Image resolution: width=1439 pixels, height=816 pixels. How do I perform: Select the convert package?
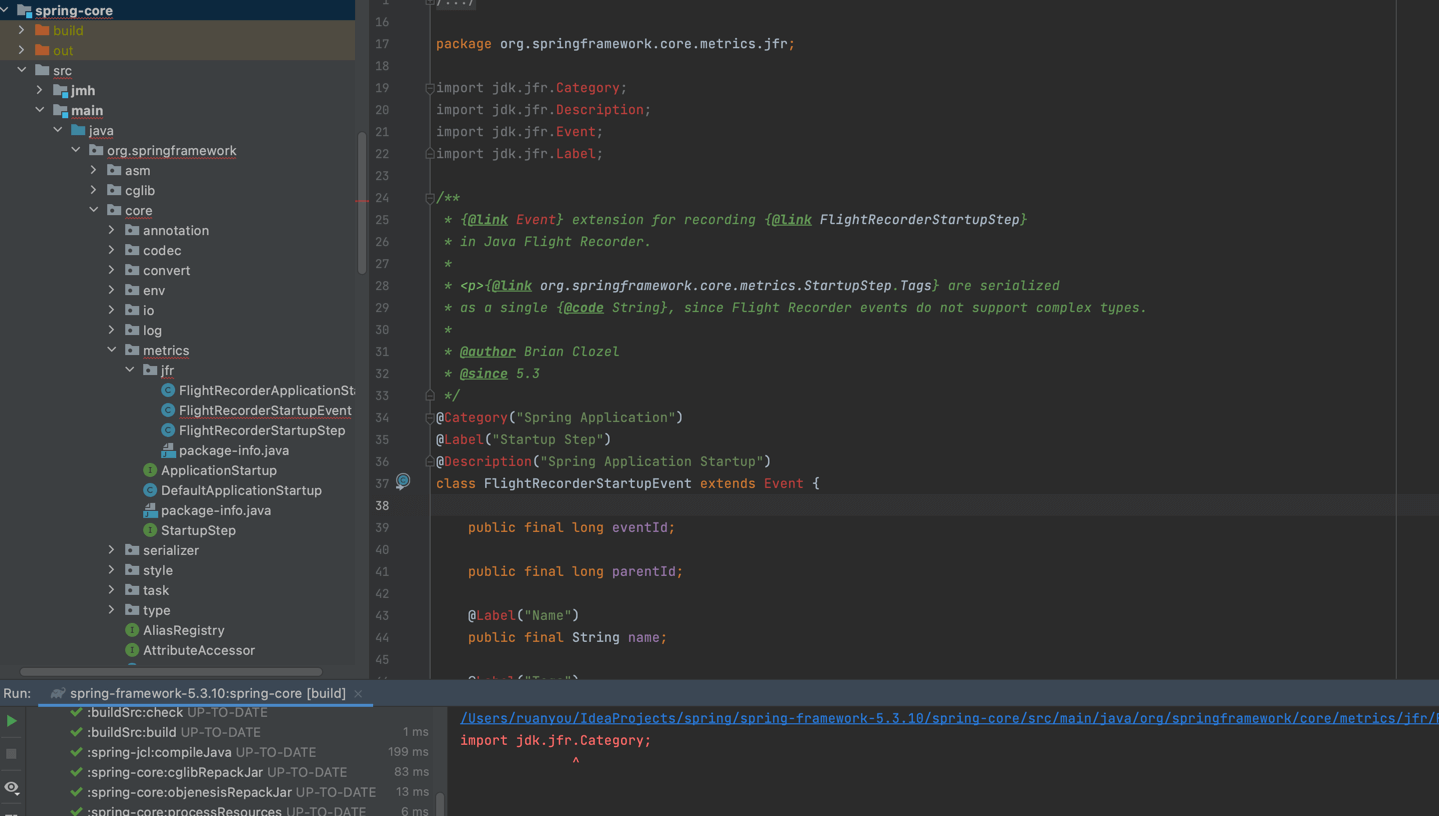coord(166,270)
